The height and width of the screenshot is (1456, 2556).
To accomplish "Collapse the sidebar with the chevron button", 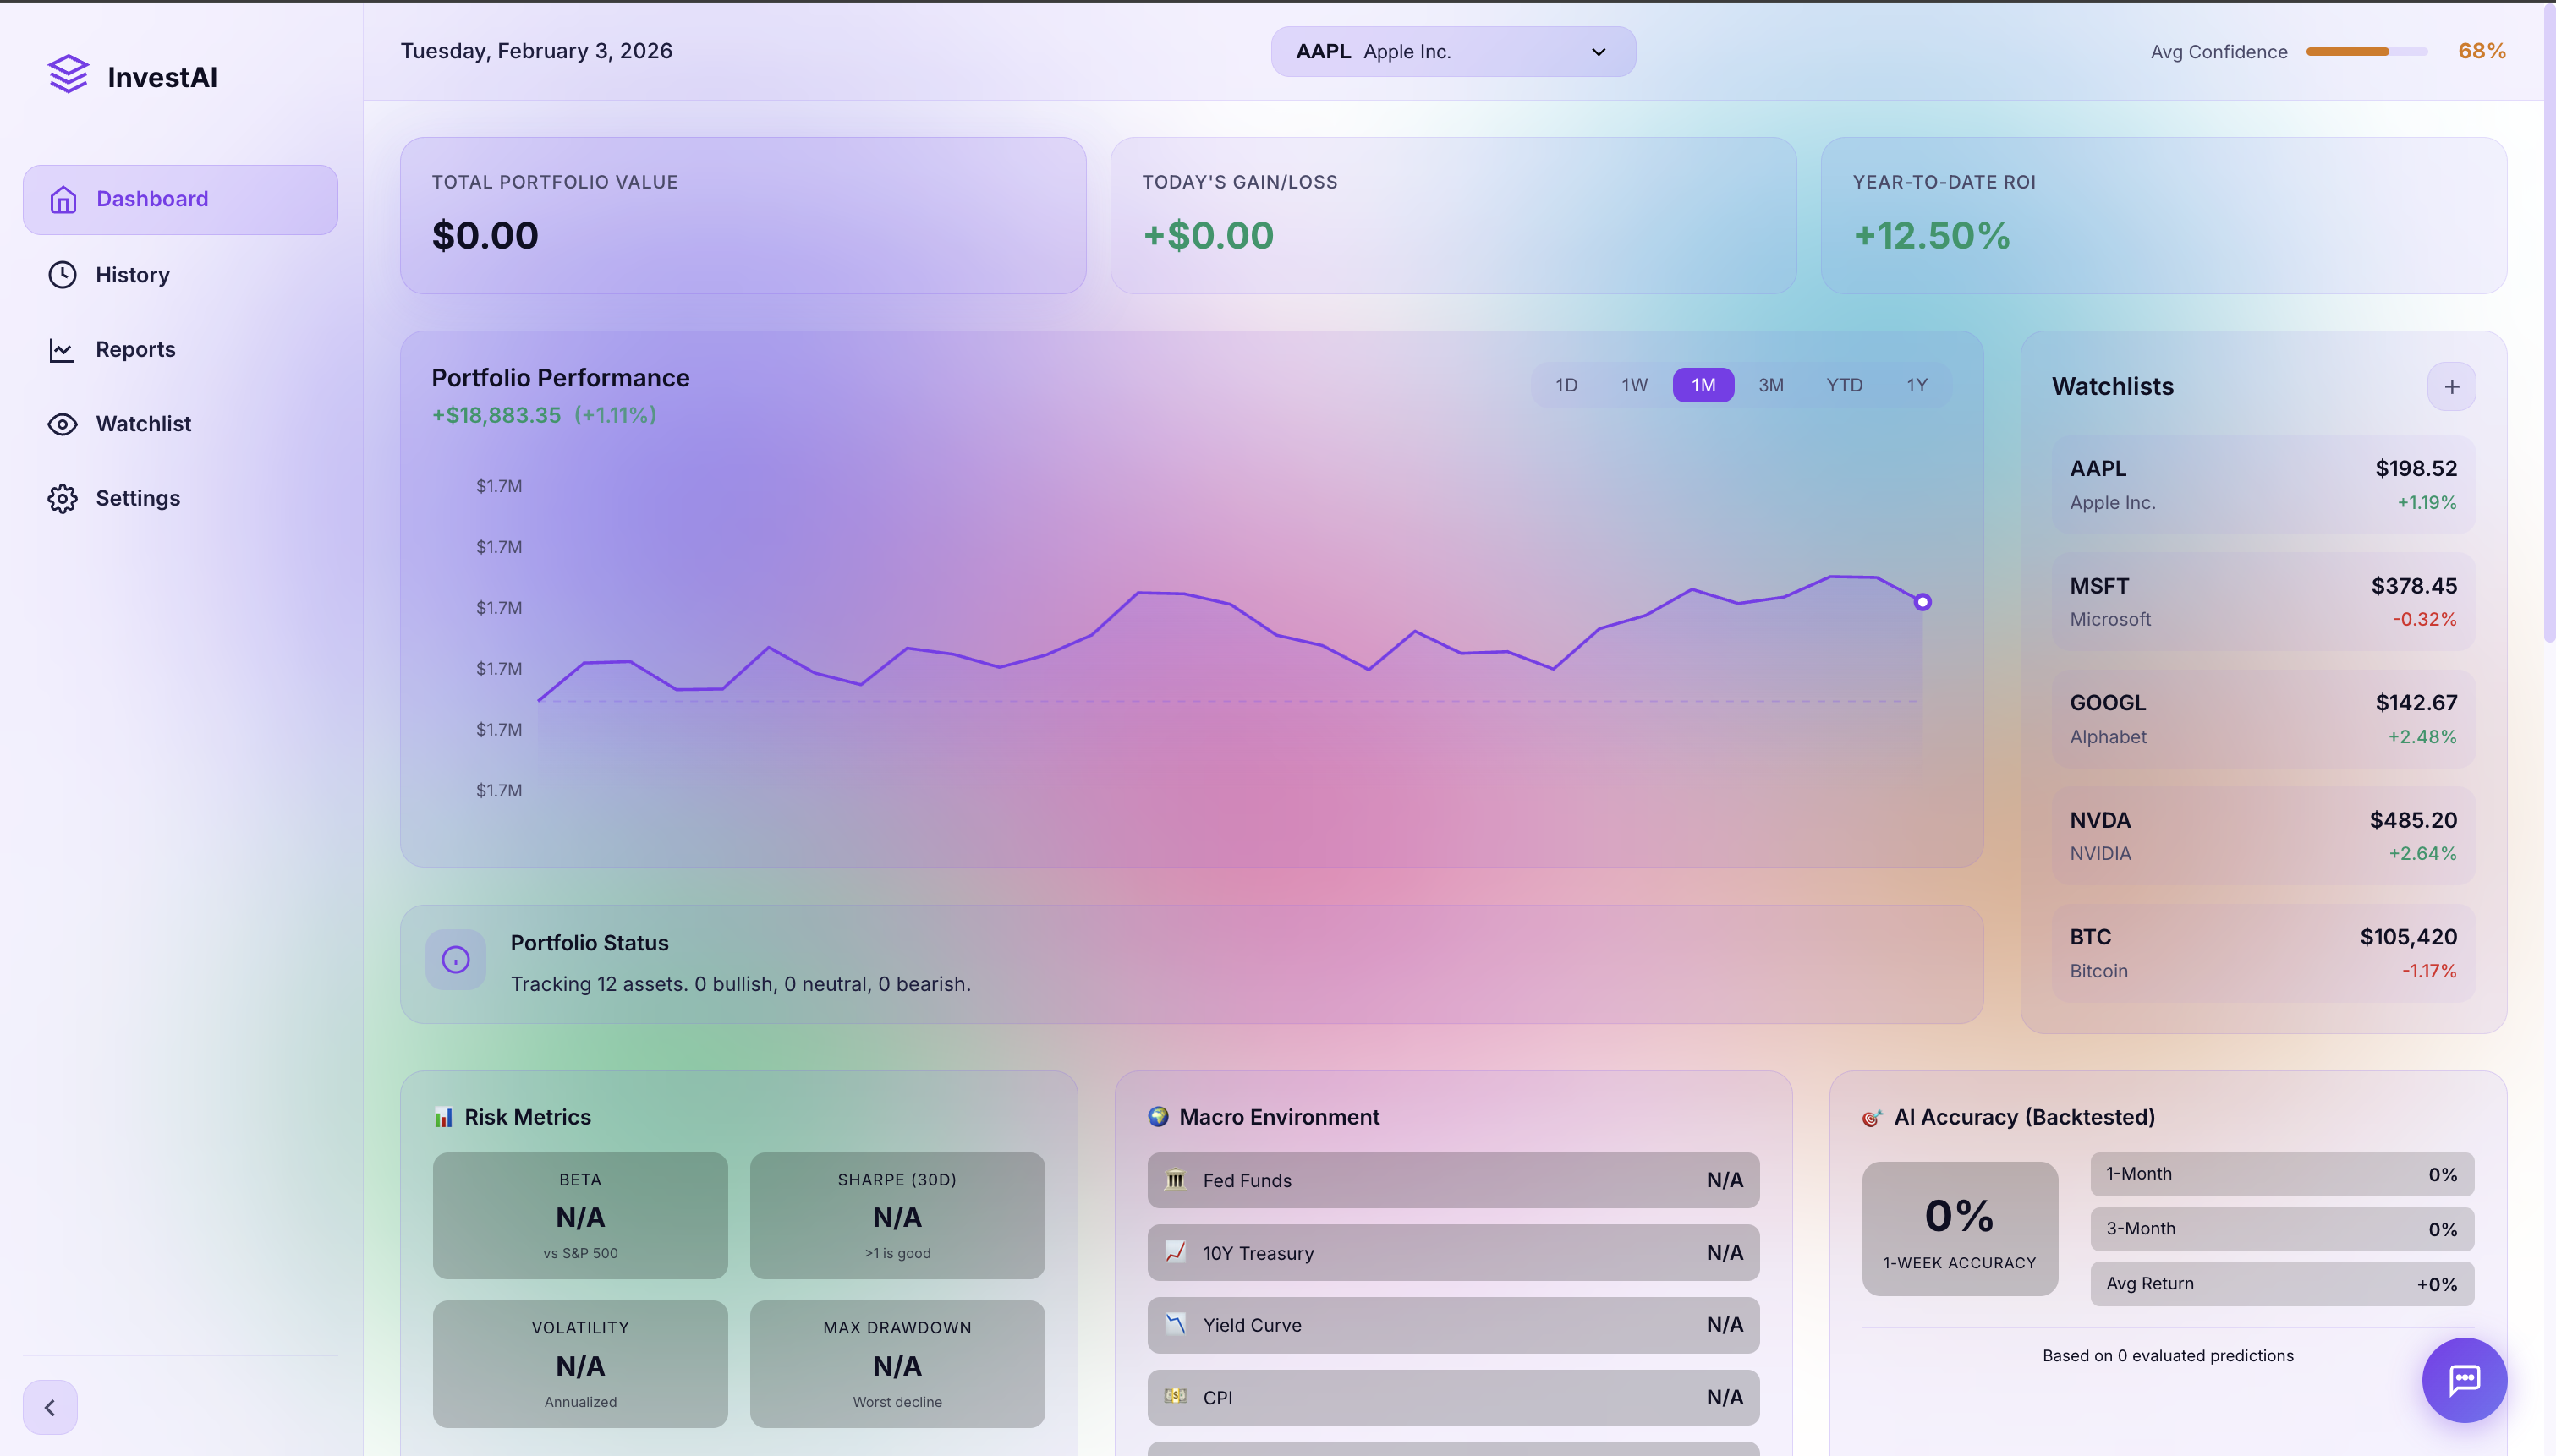I will tap(50, 1407).
